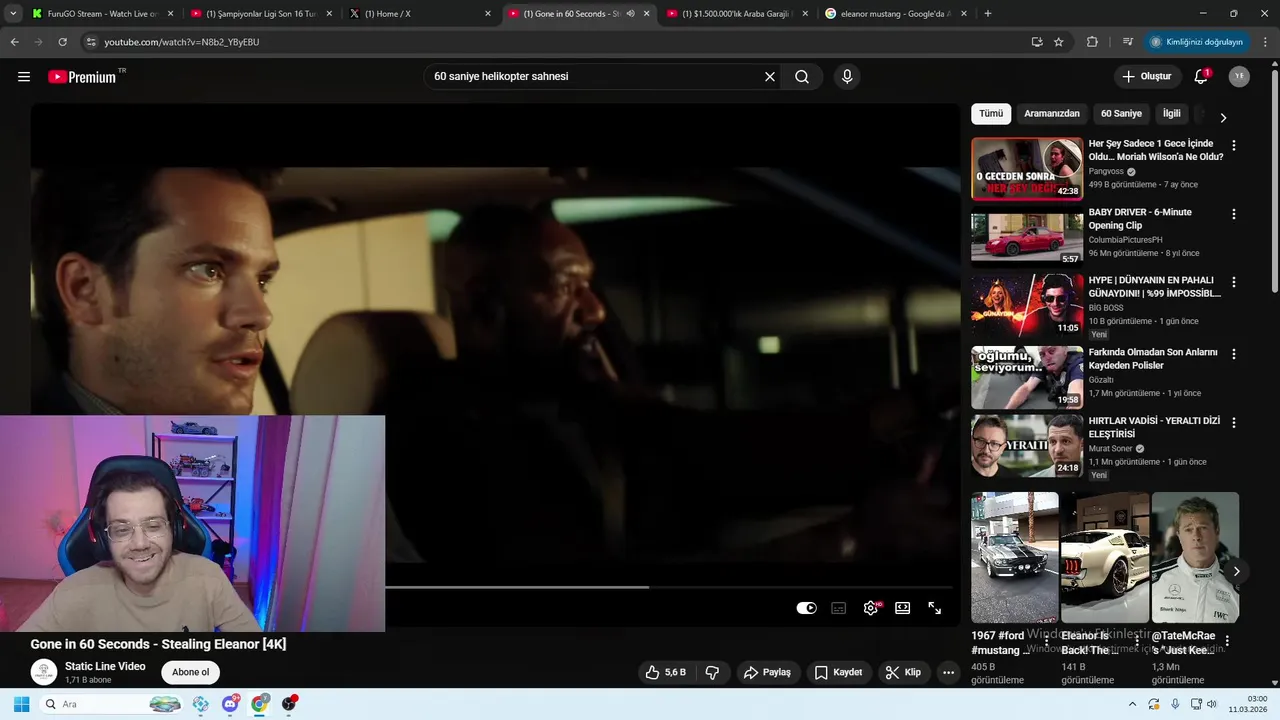Go to YouTube Premium home logo

pyautogui.click(x=82, y=77)
